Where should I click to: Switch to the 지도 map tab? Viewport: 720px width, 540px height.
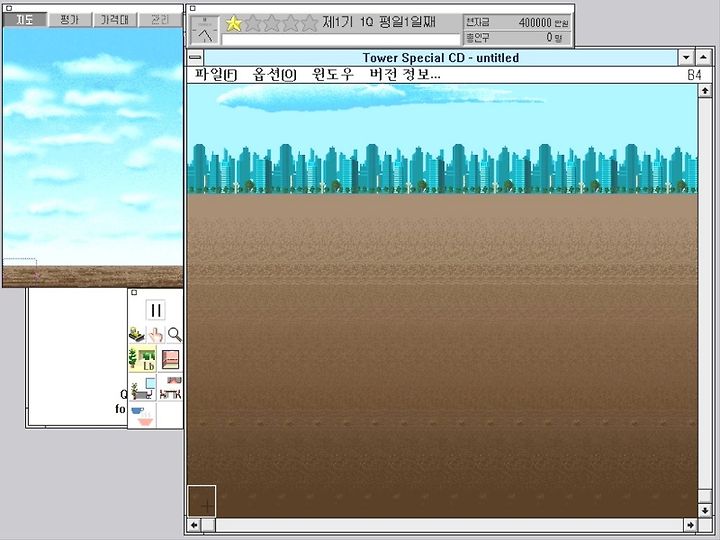click(x=25, y=20)
